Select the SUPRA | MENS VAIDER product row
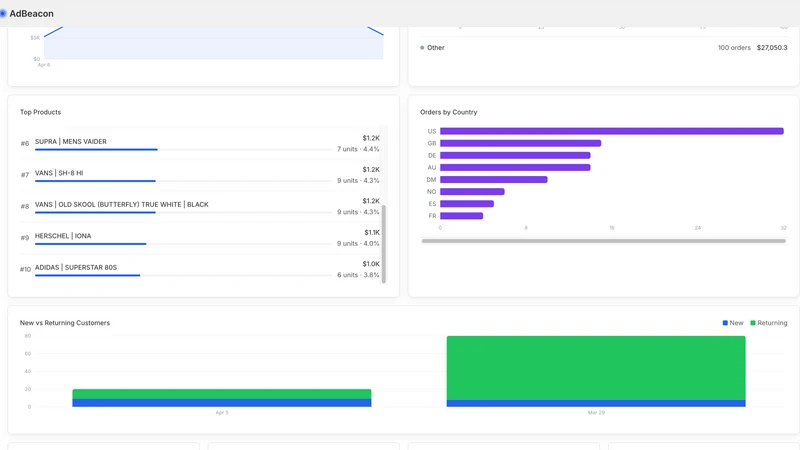Viewport: 800px width, 450px height. (x=200, y=143)
